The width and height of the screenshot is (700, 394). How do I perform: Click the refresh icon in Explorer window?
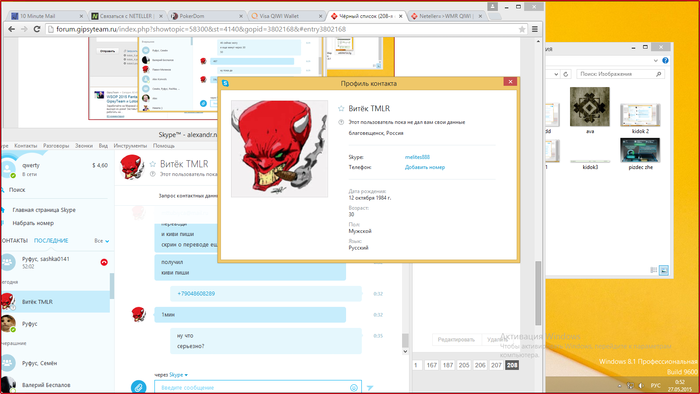[566, 74]
